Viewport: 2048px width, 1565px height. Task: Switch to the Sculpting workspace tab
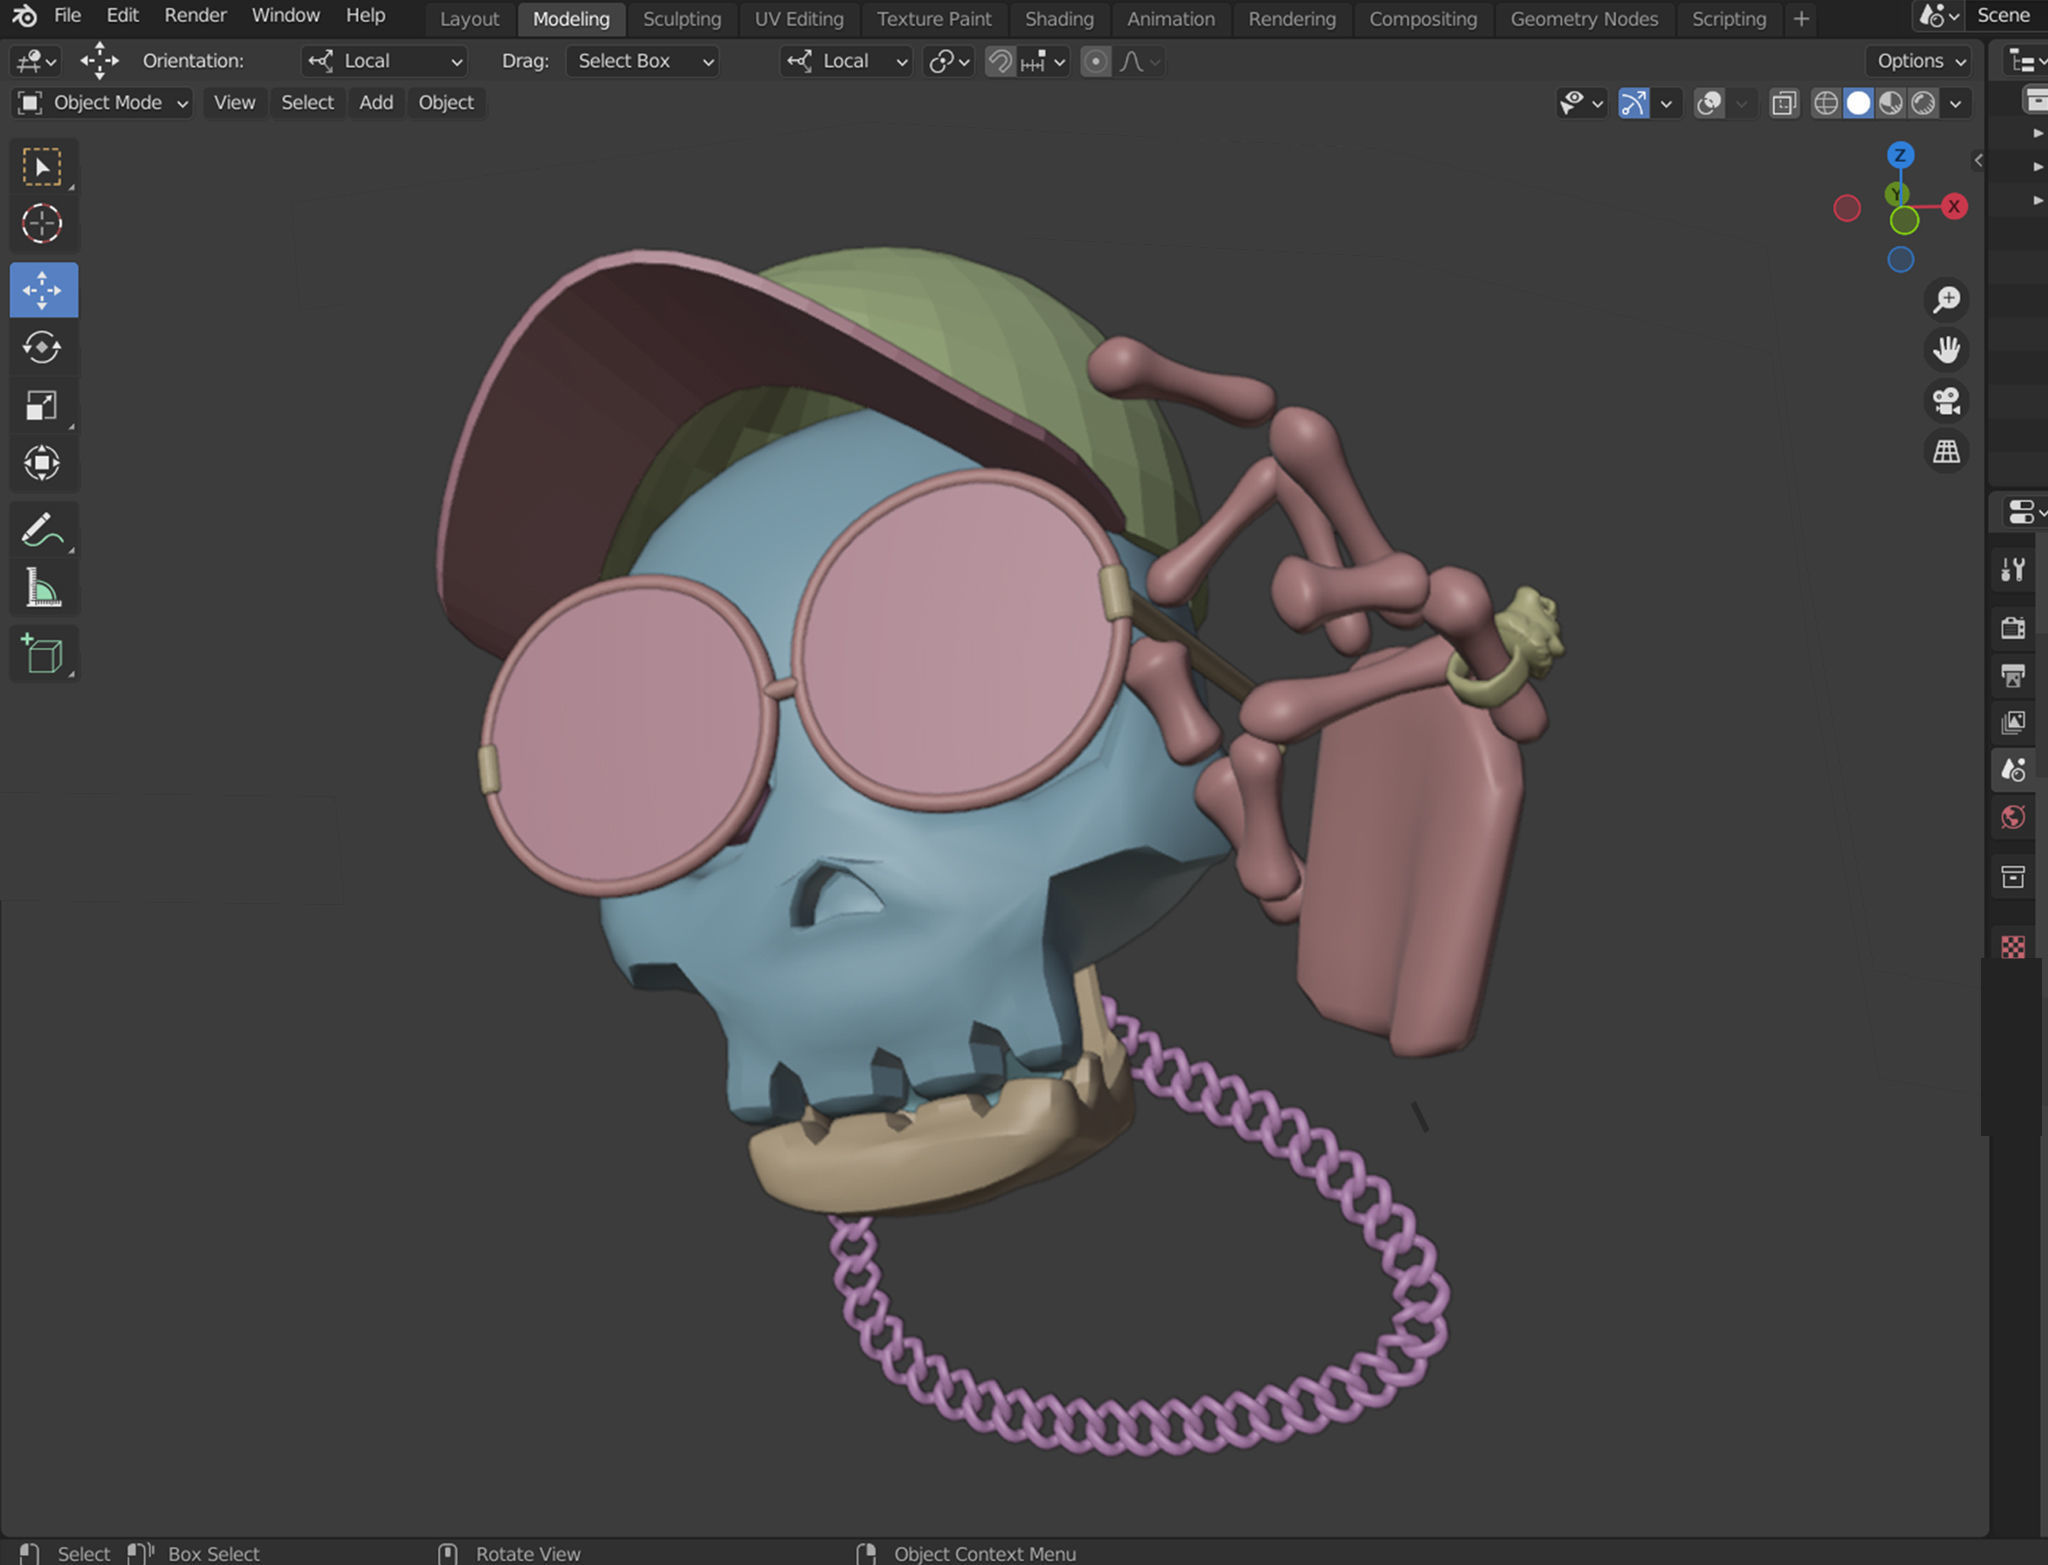(682, 19)
